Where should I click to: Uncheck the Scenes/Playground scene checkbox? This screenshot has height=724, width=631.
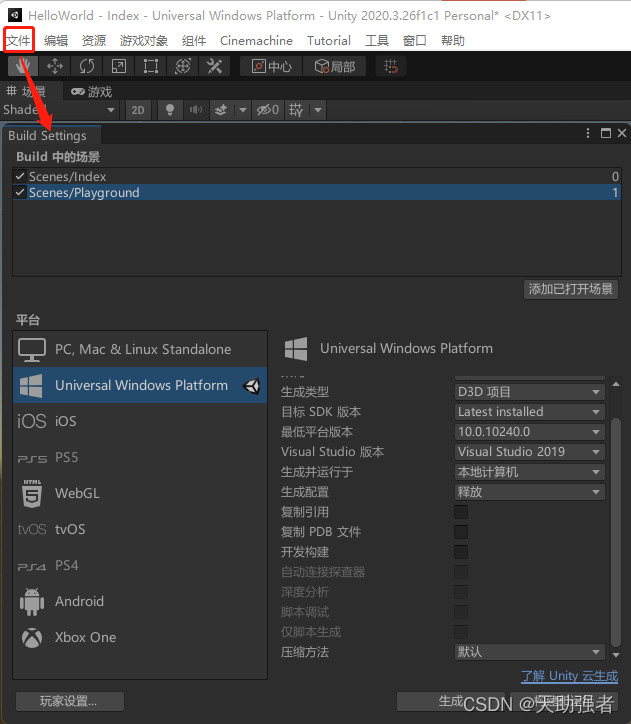tap(20, 192)
